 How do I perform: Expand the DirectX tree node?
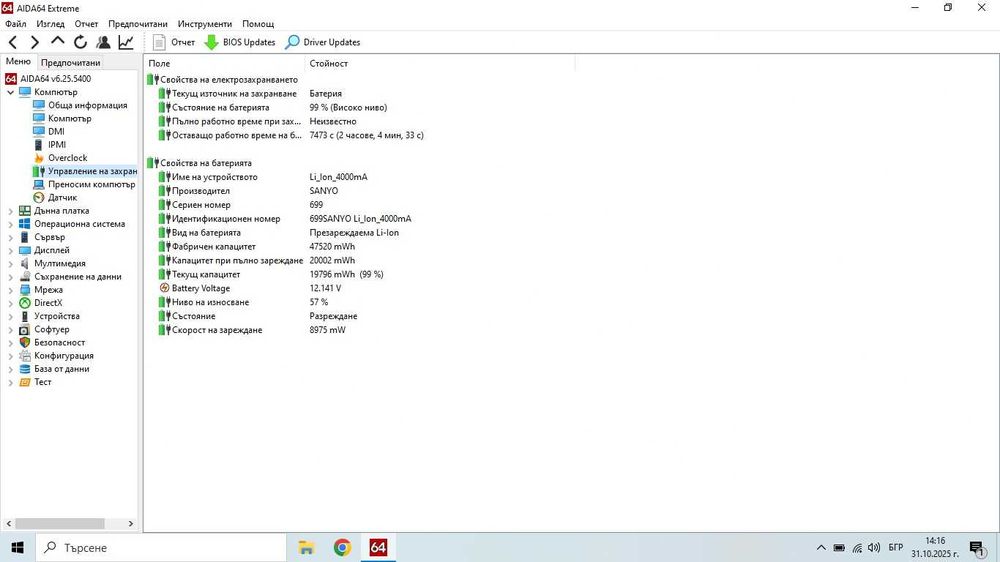click(10, 303)
